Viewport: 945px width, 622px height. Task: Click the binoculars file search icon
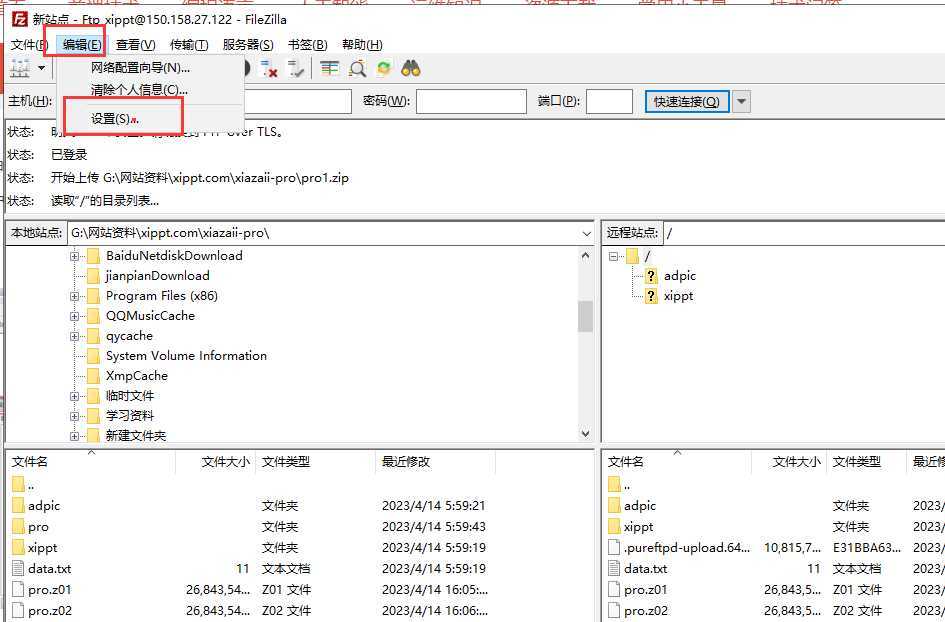[410, 69]
